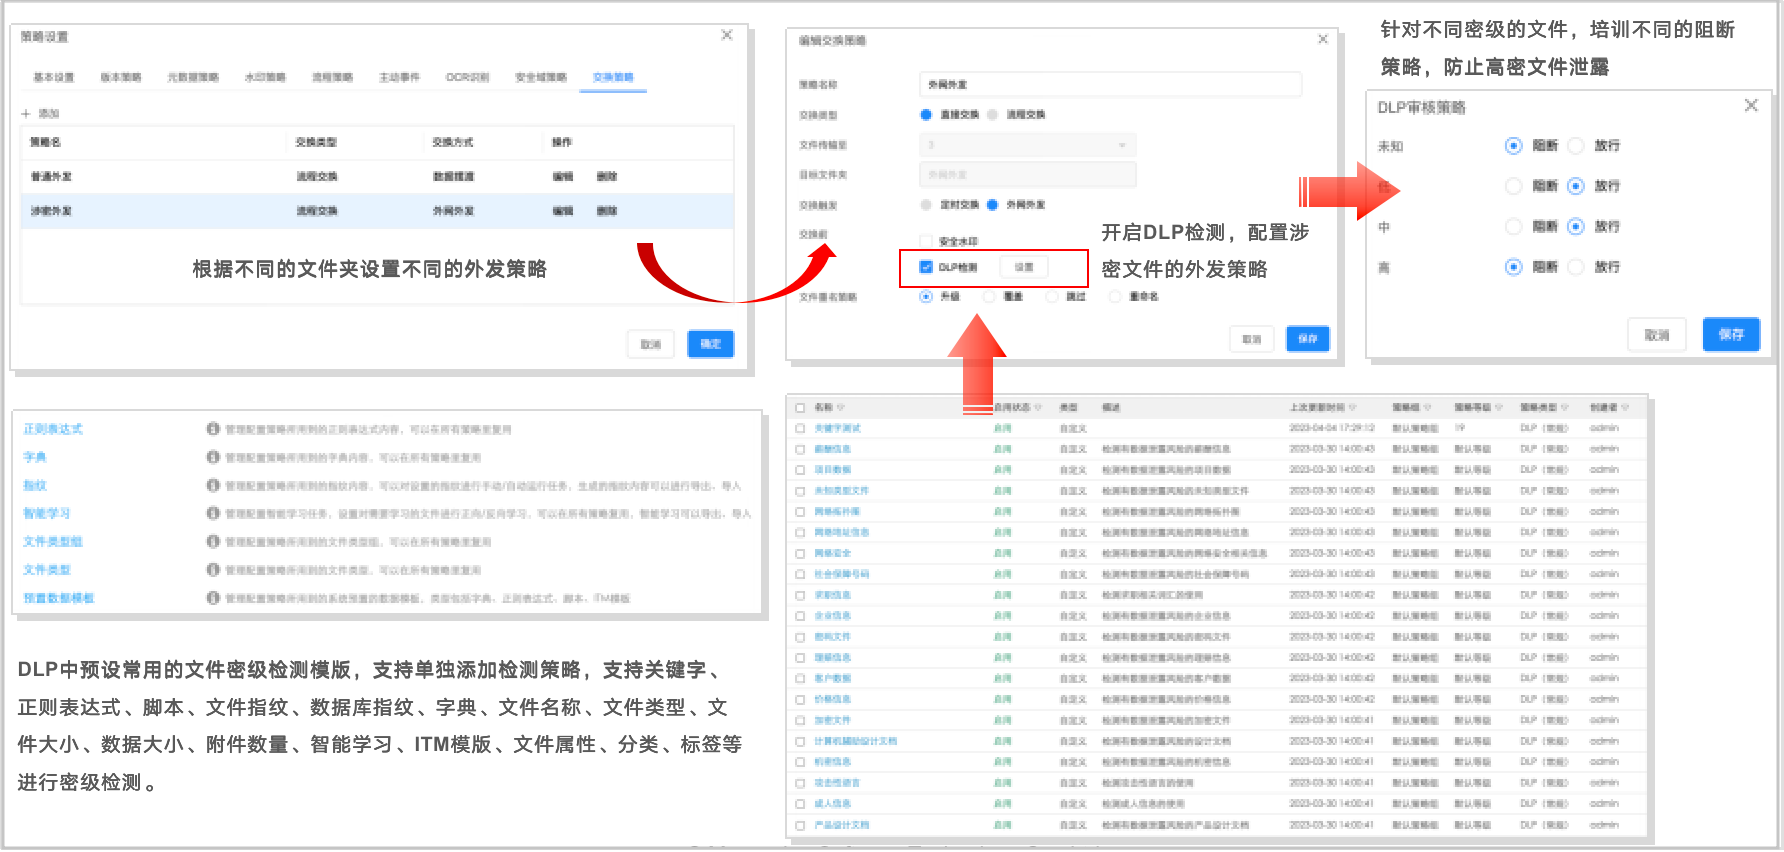1784x852 pixels.
Task: Open the 社会保障号码 policy link
Action: (x=842, y=574)
